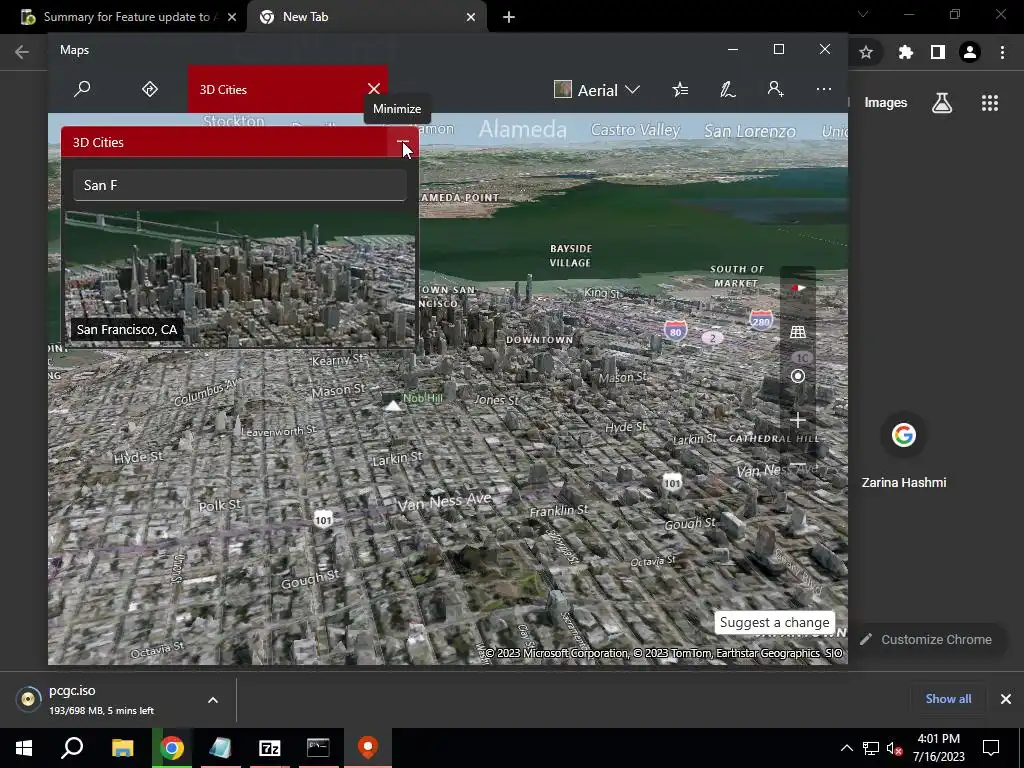Click the Chrome tab search chevron

(x=863, y=14)
